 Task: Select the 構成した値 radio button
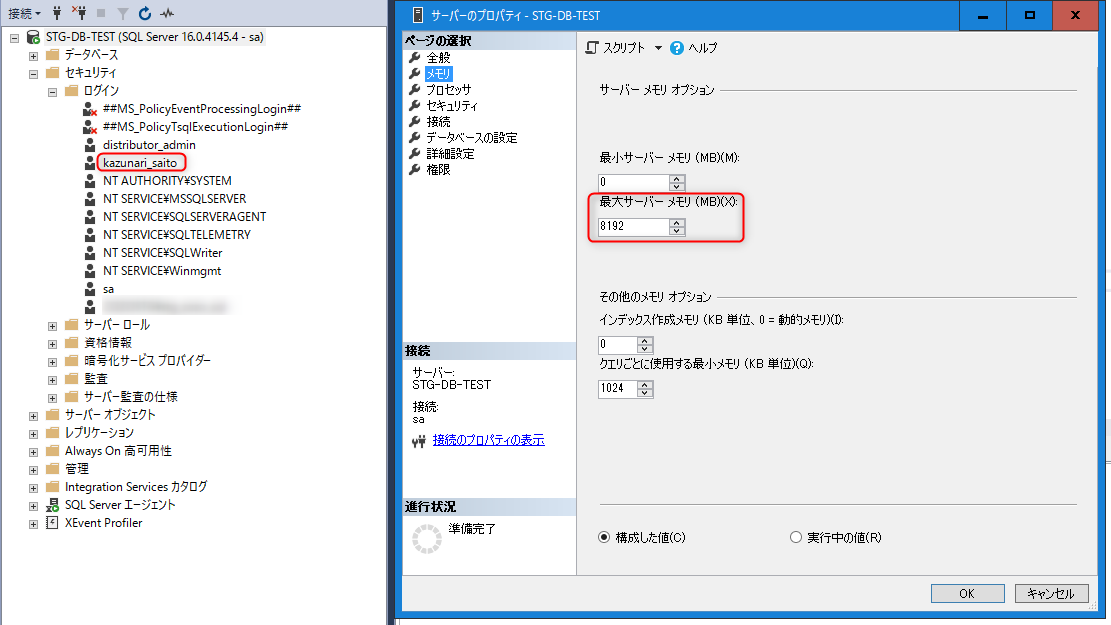point(604,537)
